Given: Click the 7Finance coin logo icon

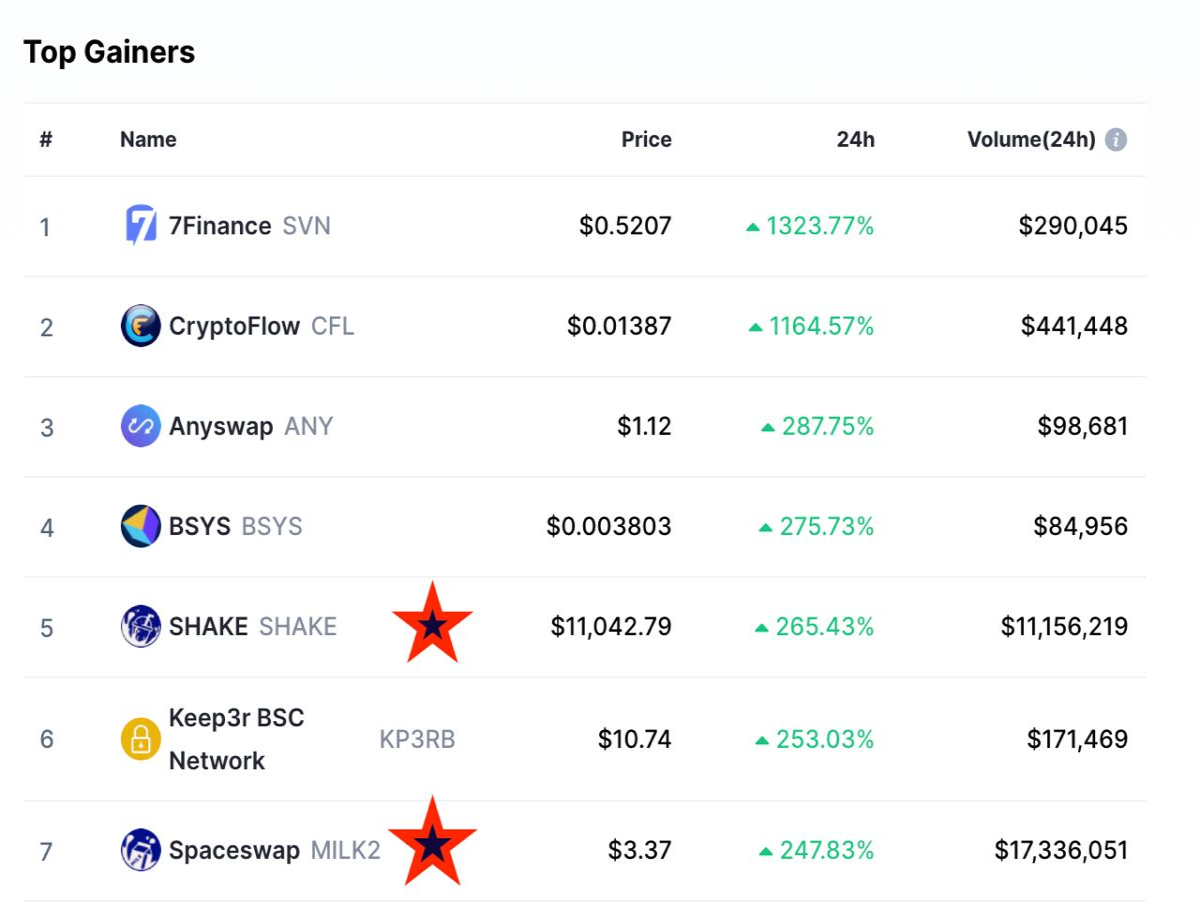Looking at the screenshot, I should [140, 226].
